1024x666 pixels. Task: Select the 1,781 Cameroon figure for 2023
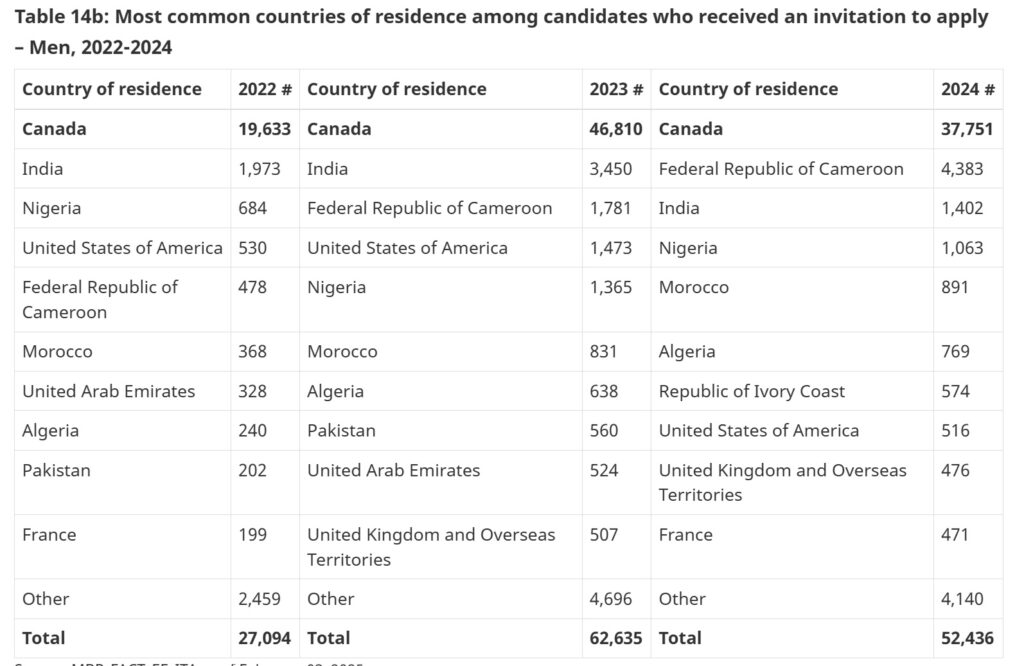(x=610, y=208)
